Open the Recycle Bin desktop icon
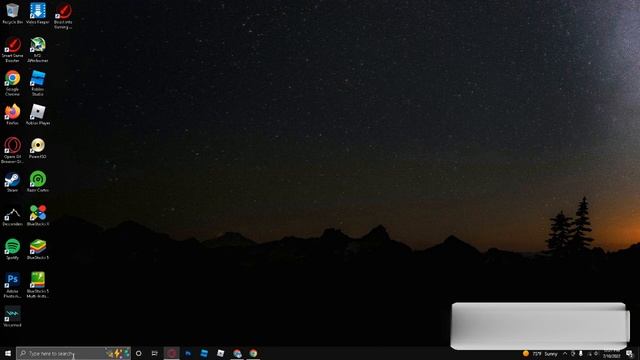Screen dimensions: 640x360 pyautogui.click(x=12, y=14)
